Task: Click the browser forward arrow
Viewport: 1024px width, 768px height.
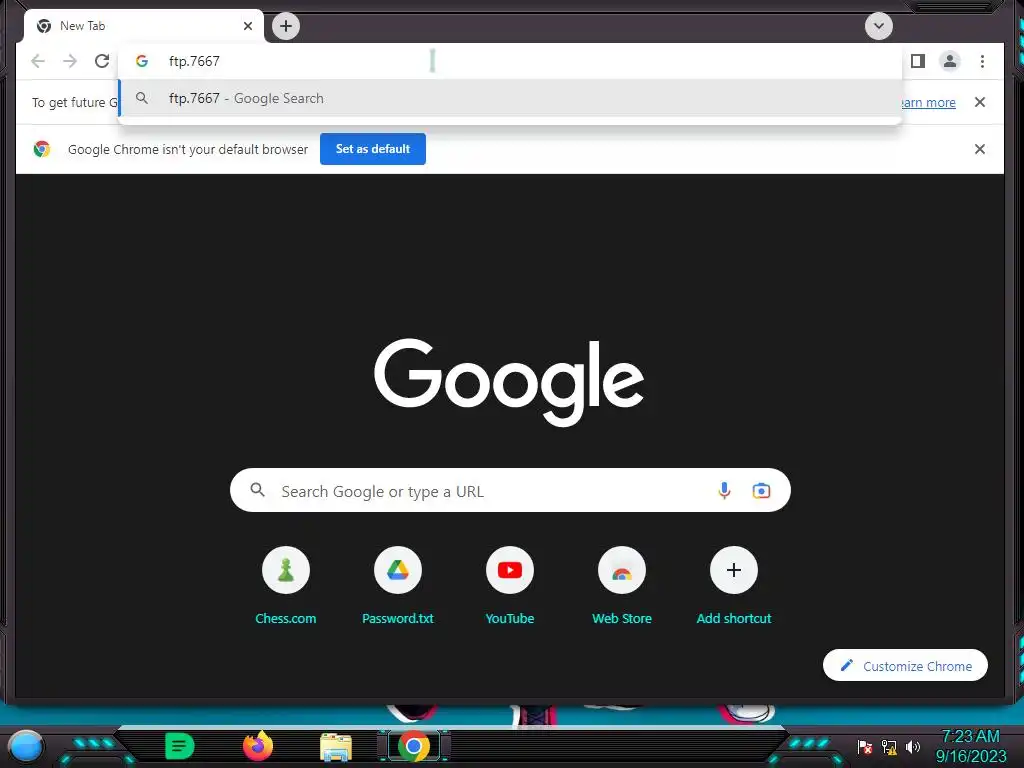Action: click(x=70, y=61)
